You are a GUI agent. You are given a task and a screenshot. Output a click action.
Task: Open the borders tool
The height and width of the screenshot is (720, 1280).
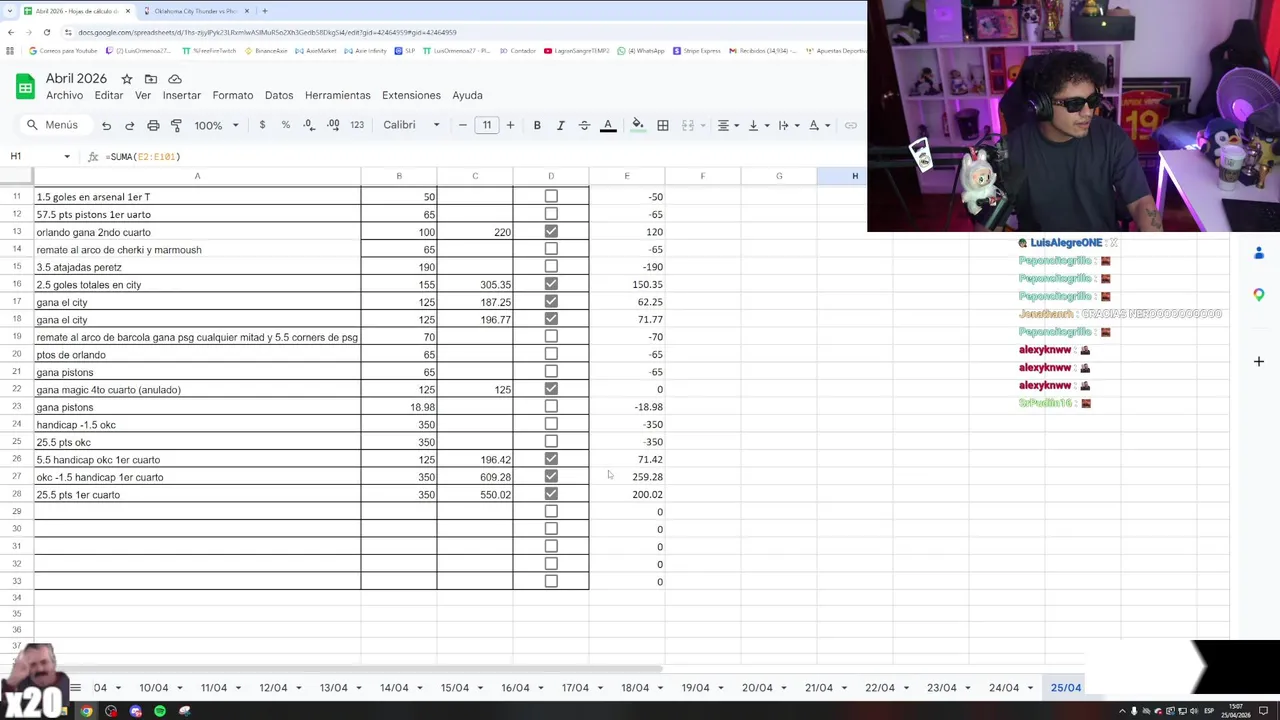[662, 125]
